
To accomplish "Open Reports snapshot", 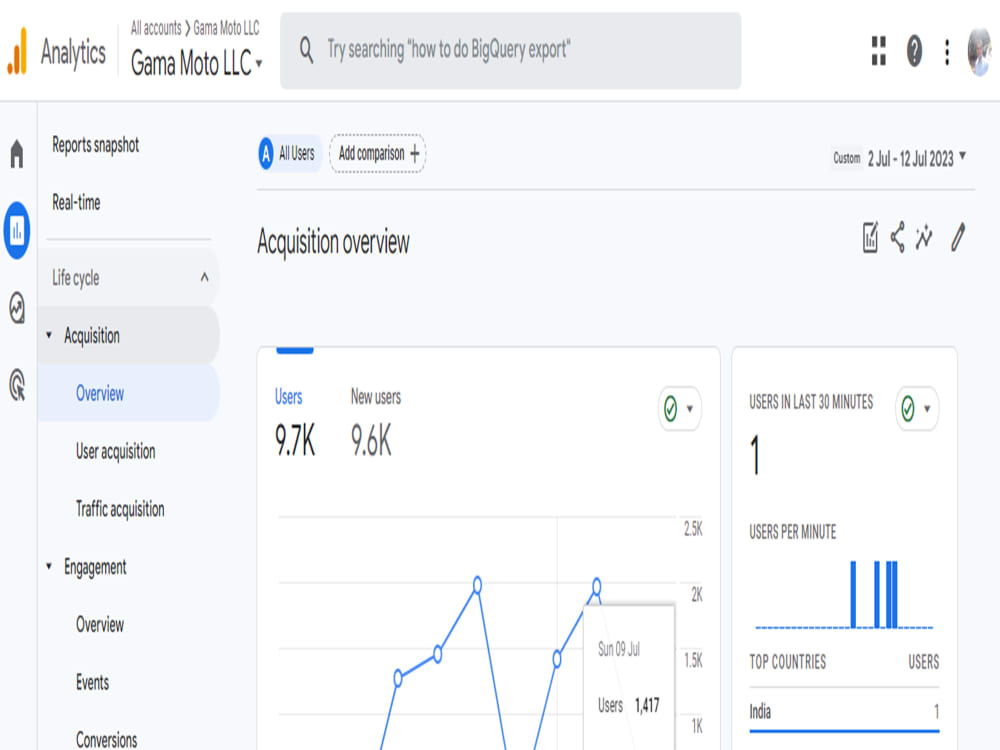I will (96, 145).
